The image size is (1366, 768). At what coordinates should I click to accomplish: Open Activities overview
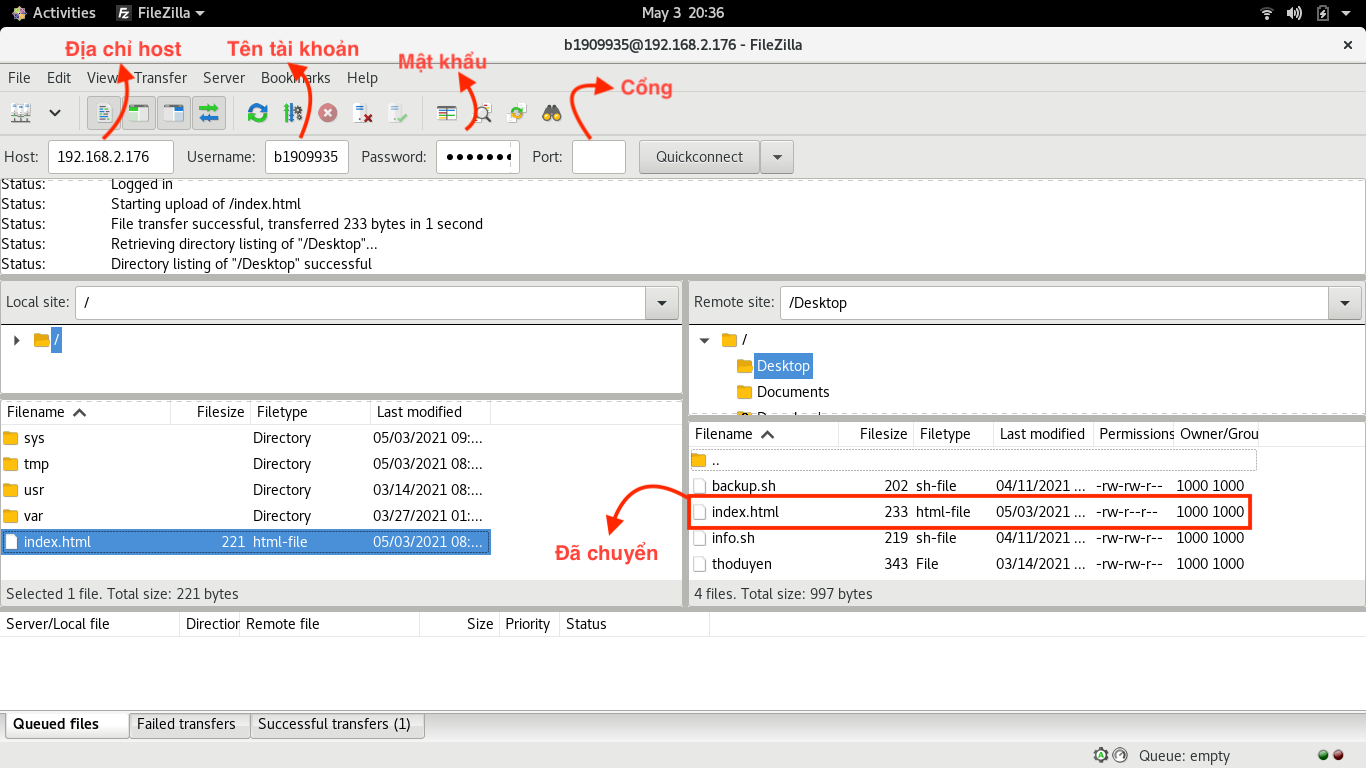click(x=54, y=13)
